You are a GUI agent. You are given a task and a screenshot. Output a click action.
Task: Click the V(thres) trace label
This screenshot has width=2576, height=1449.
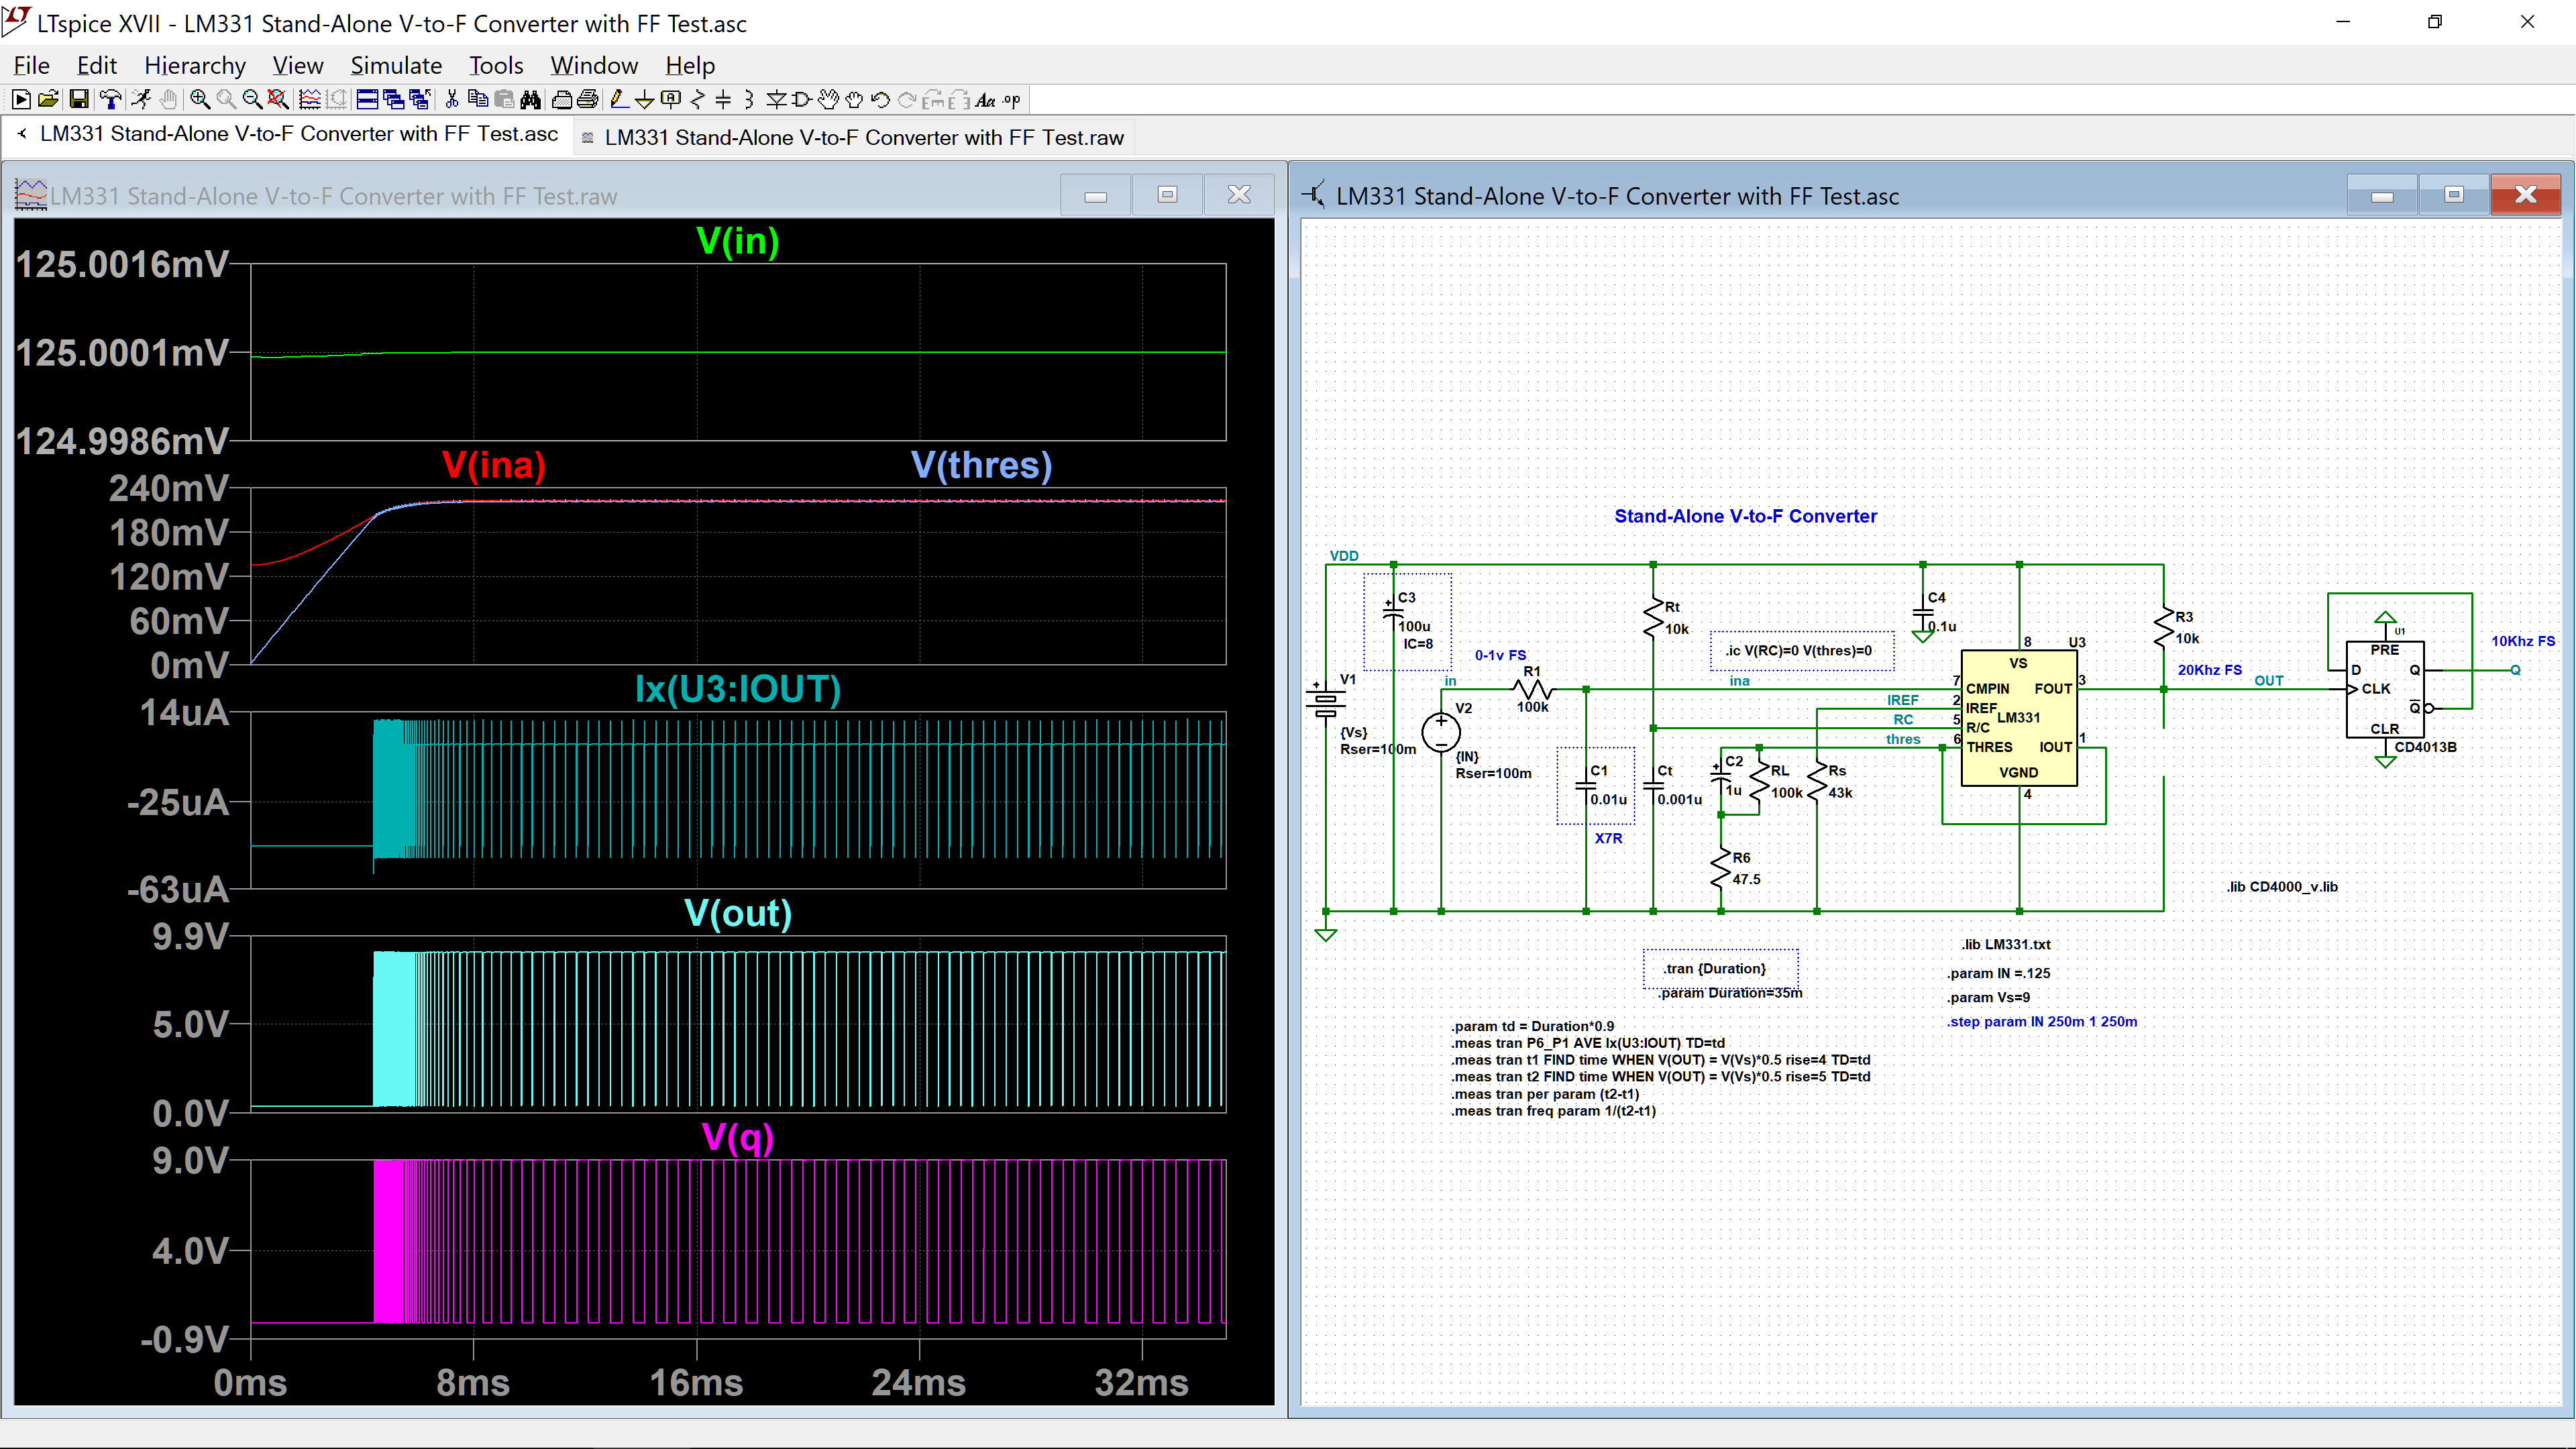981,465
